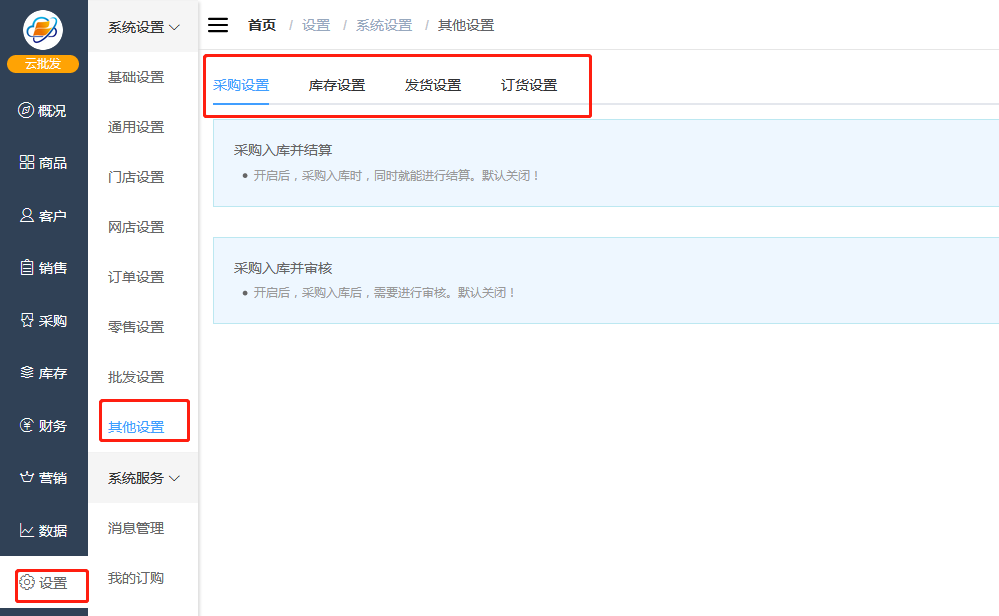Screen dimensions: 999x616
Task: Select the 采购 purchasing sidebar item
Action: [x=43, y=321]
